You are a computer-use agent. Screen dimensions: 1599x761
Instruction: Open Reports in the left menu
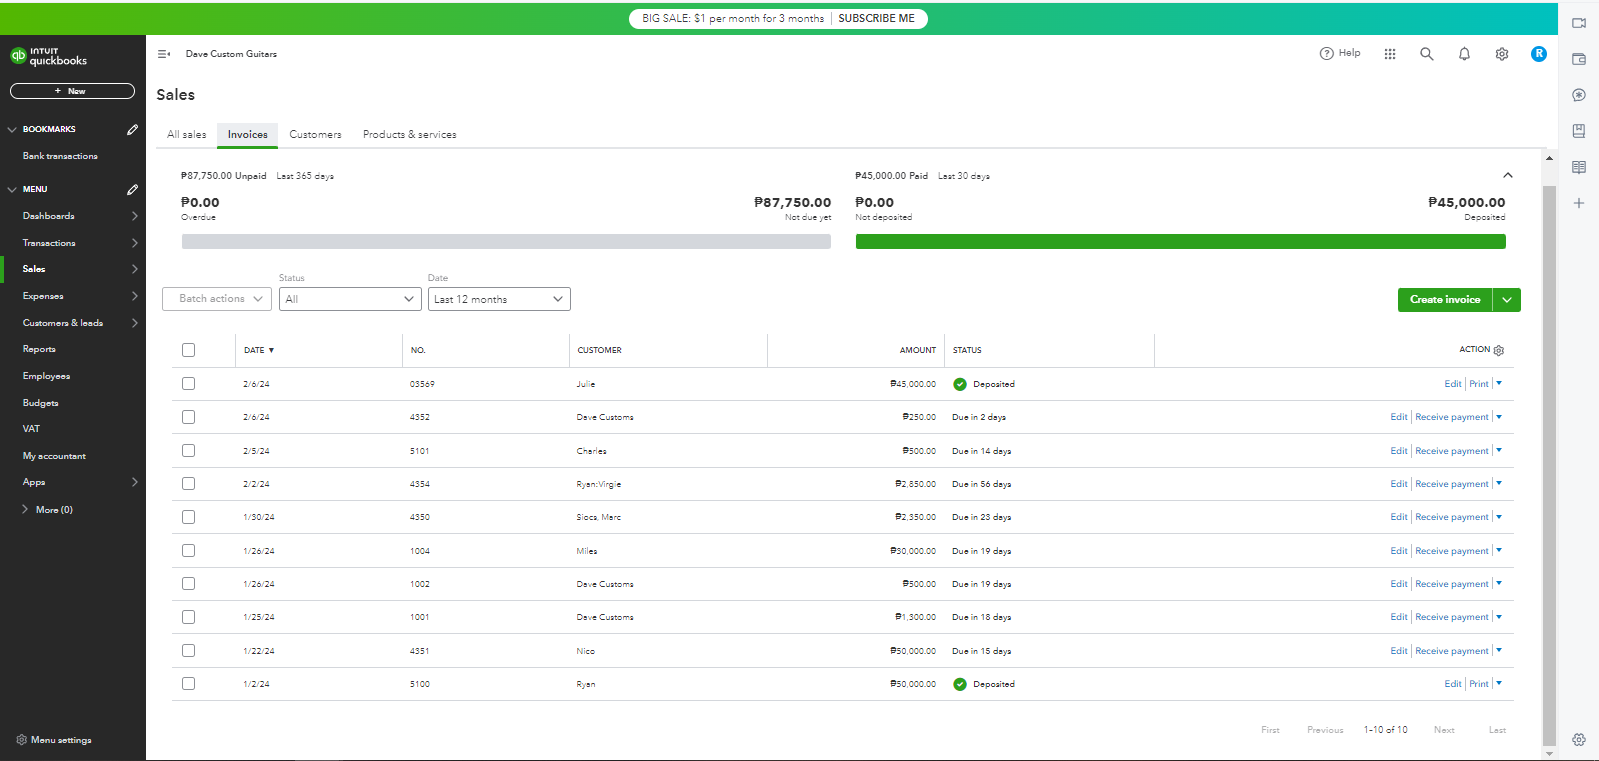point(39,349)
